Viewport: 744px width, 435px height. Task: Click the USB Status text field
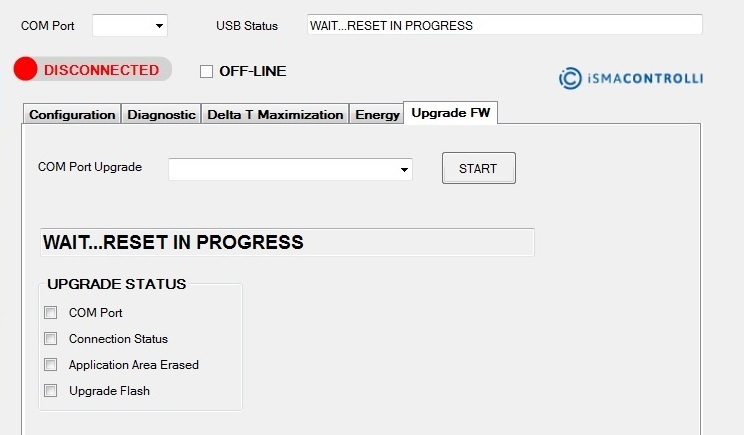point(504,25)
